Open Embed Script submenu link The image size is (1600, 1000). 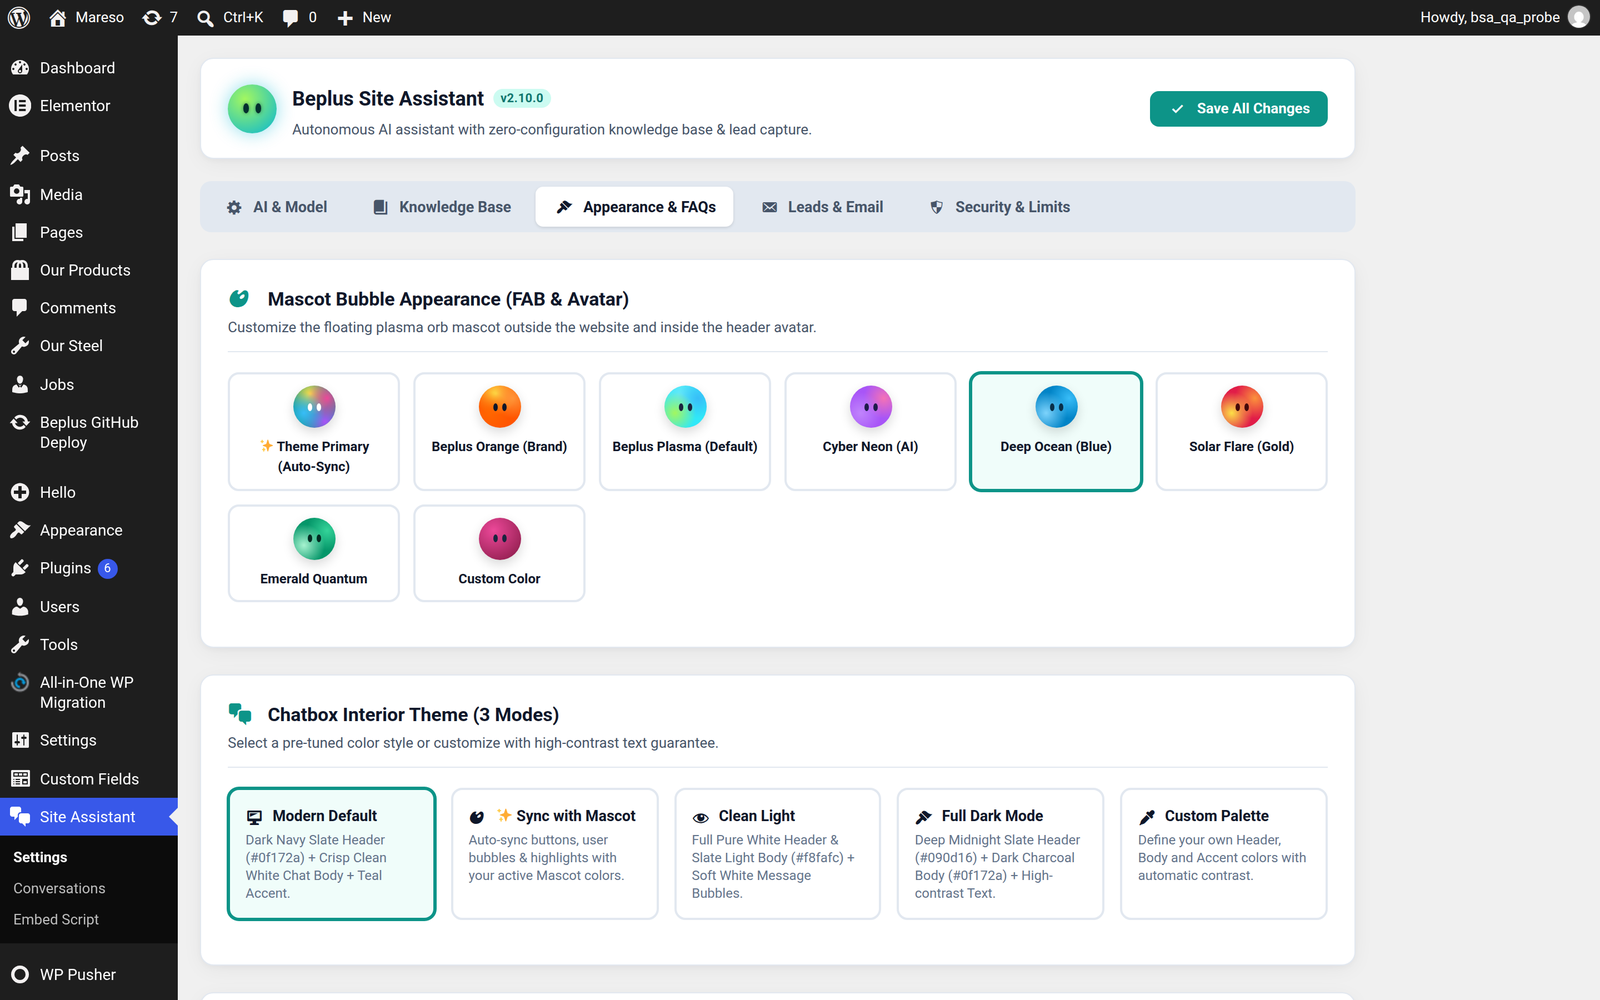tap(56, 919)
